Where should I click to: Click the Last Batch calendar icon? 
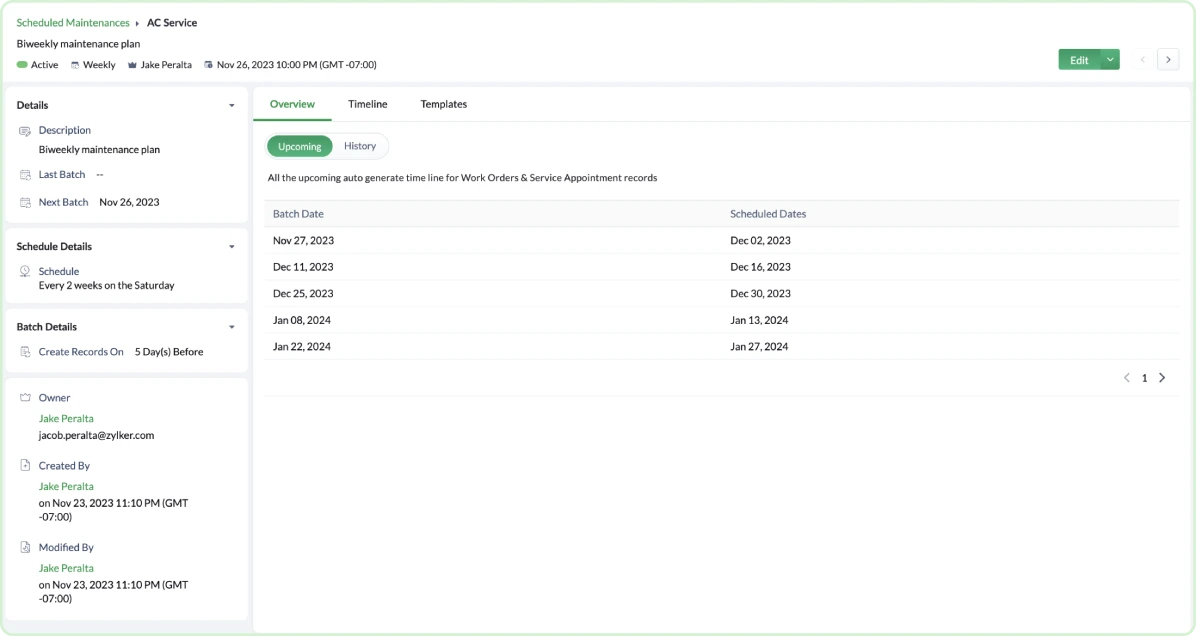26,175
